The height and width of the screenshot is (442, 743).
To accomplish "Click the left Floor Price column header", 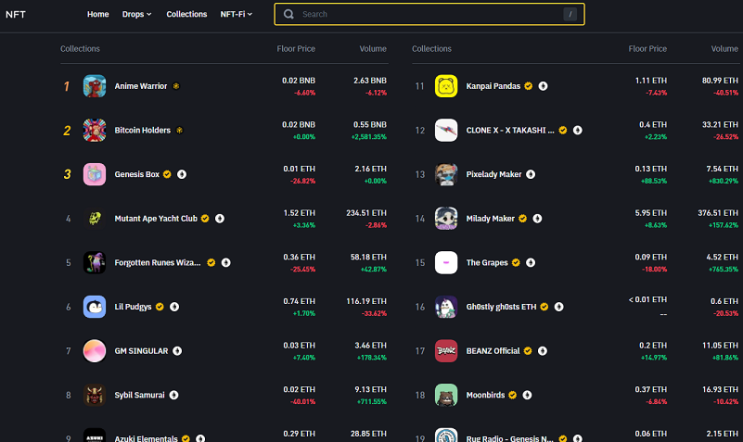I will 296,49.
